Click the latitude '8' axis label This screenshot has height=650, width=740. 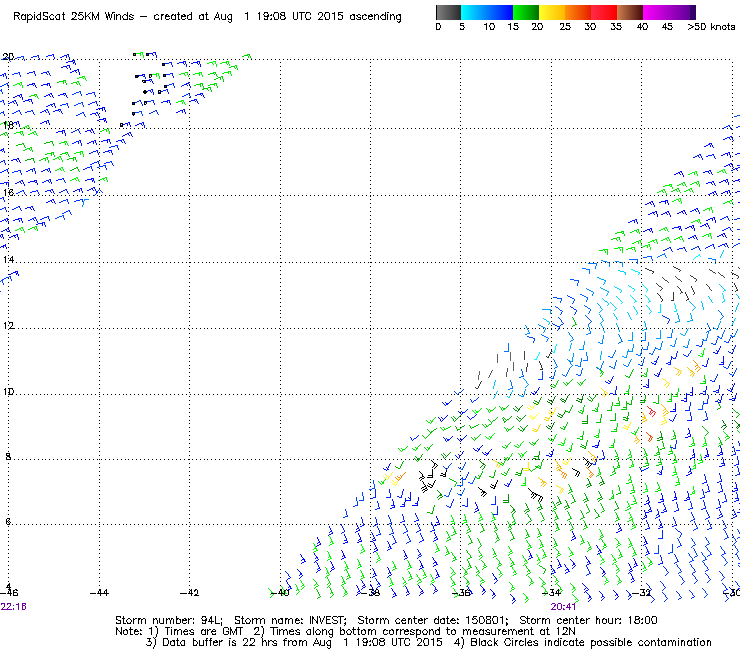pos(8,456)
